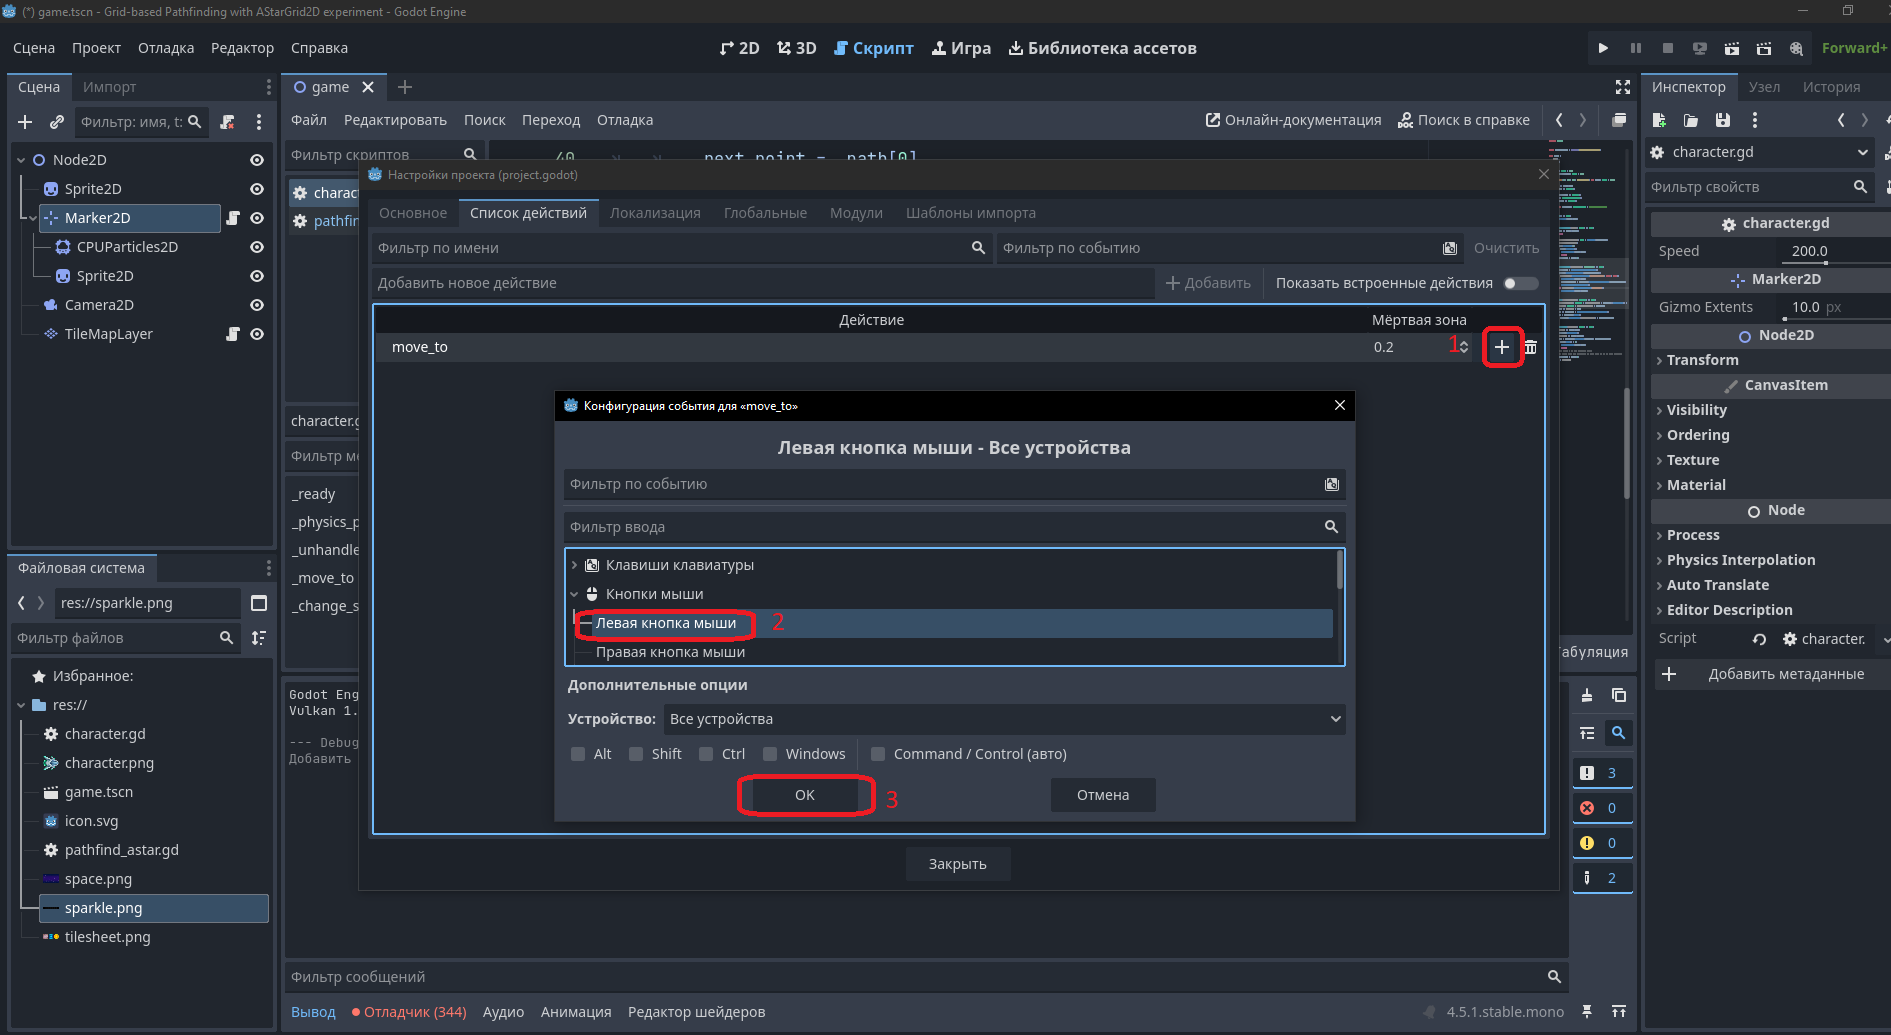The image size is (1891, 1035).
Task: Open the Устройство device dropdown
Action: (1004, 719)
